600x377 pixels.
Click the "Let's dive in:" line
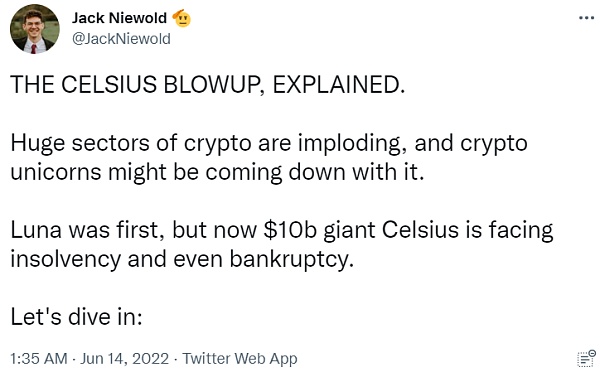point(76,317)
